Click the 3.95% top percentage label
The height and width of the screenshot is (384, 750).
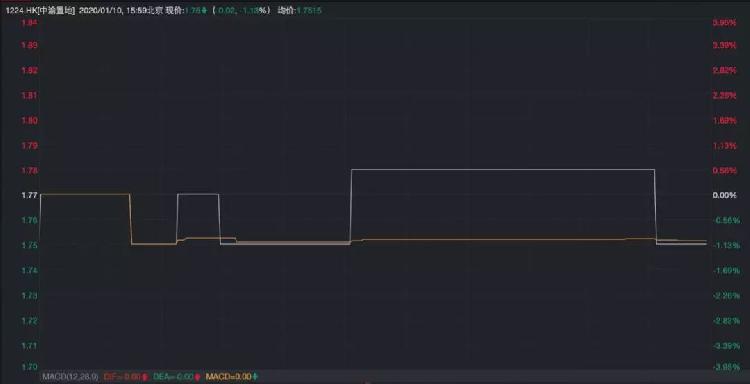[x=724, y=22]
